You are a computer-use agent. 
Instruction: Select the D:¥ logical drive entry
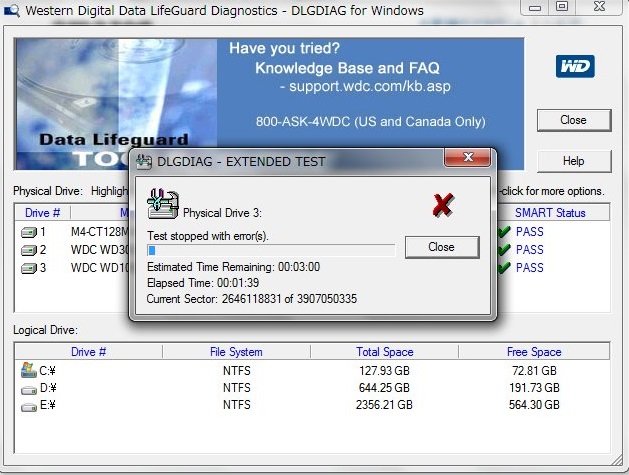coord(48,388)
